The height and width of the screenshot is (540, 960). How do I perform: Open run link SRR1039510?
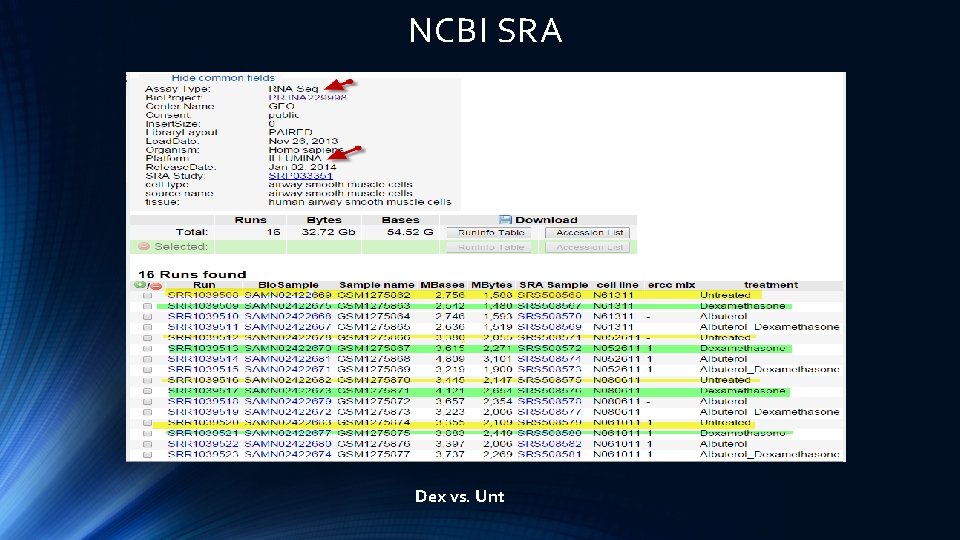click(x=203, y=317)
